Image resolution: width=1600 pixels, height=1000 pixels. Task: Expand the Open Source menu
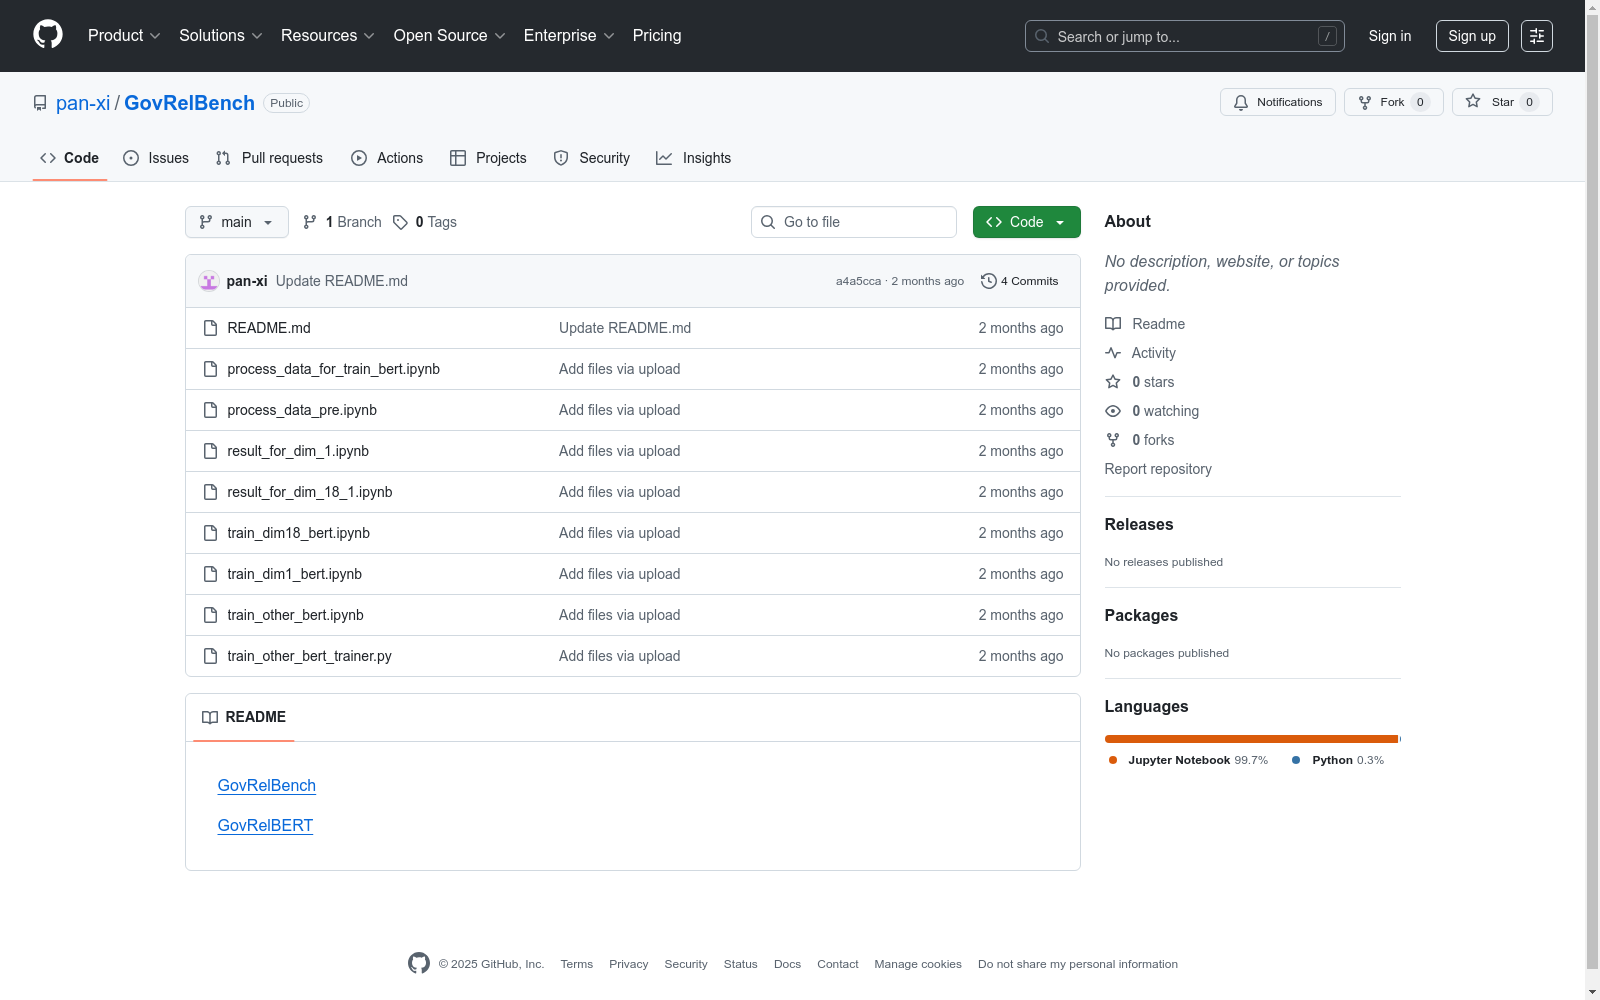click(x=450, y=36)
